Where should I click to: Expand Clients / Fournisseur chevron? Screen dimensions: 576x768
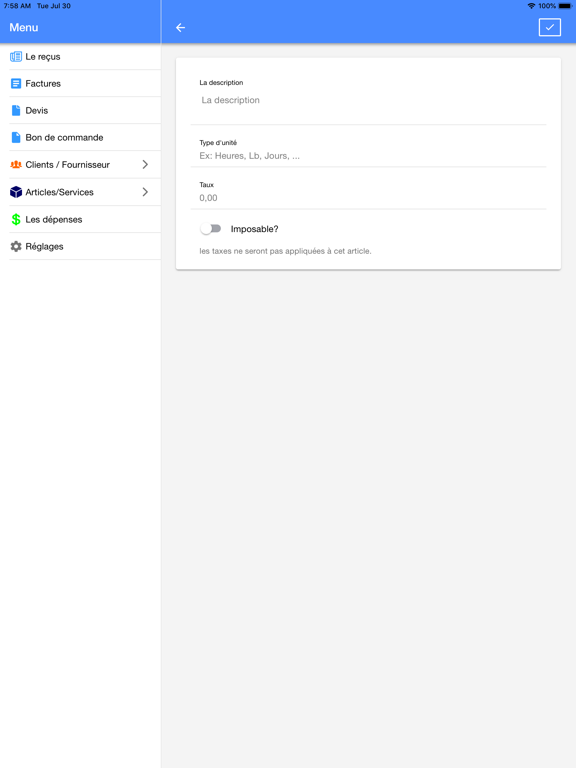[145, 165]
